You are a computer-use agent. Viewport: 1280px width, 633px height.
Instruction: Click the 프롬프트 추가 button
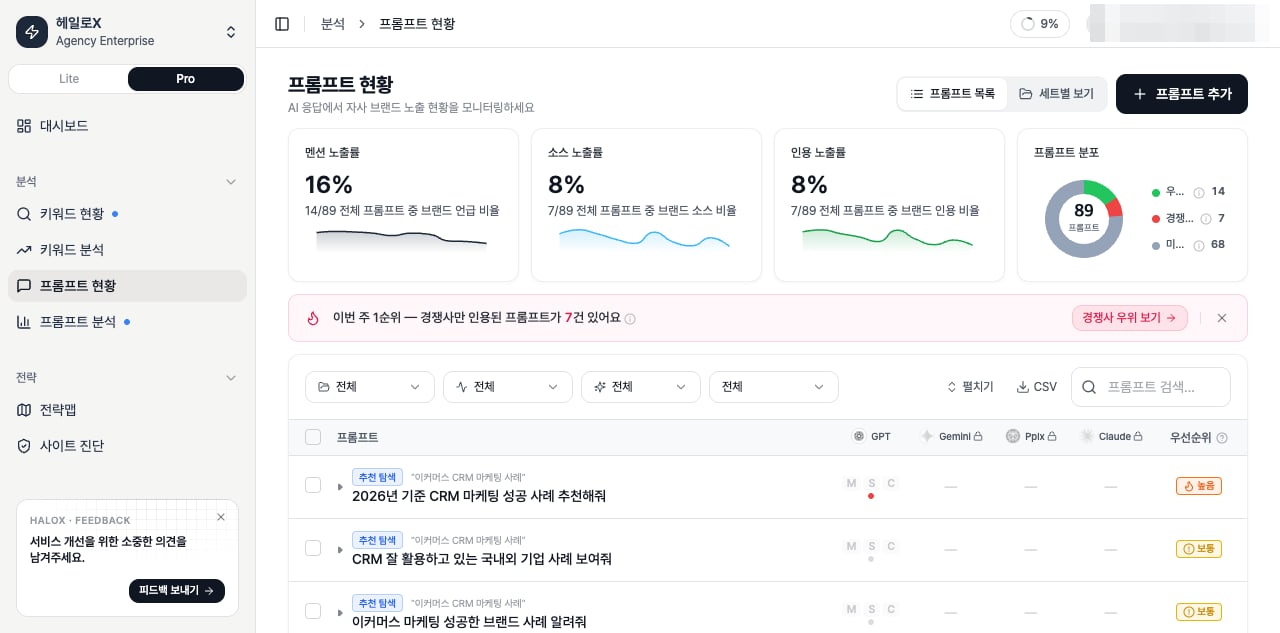point(1182,94)
